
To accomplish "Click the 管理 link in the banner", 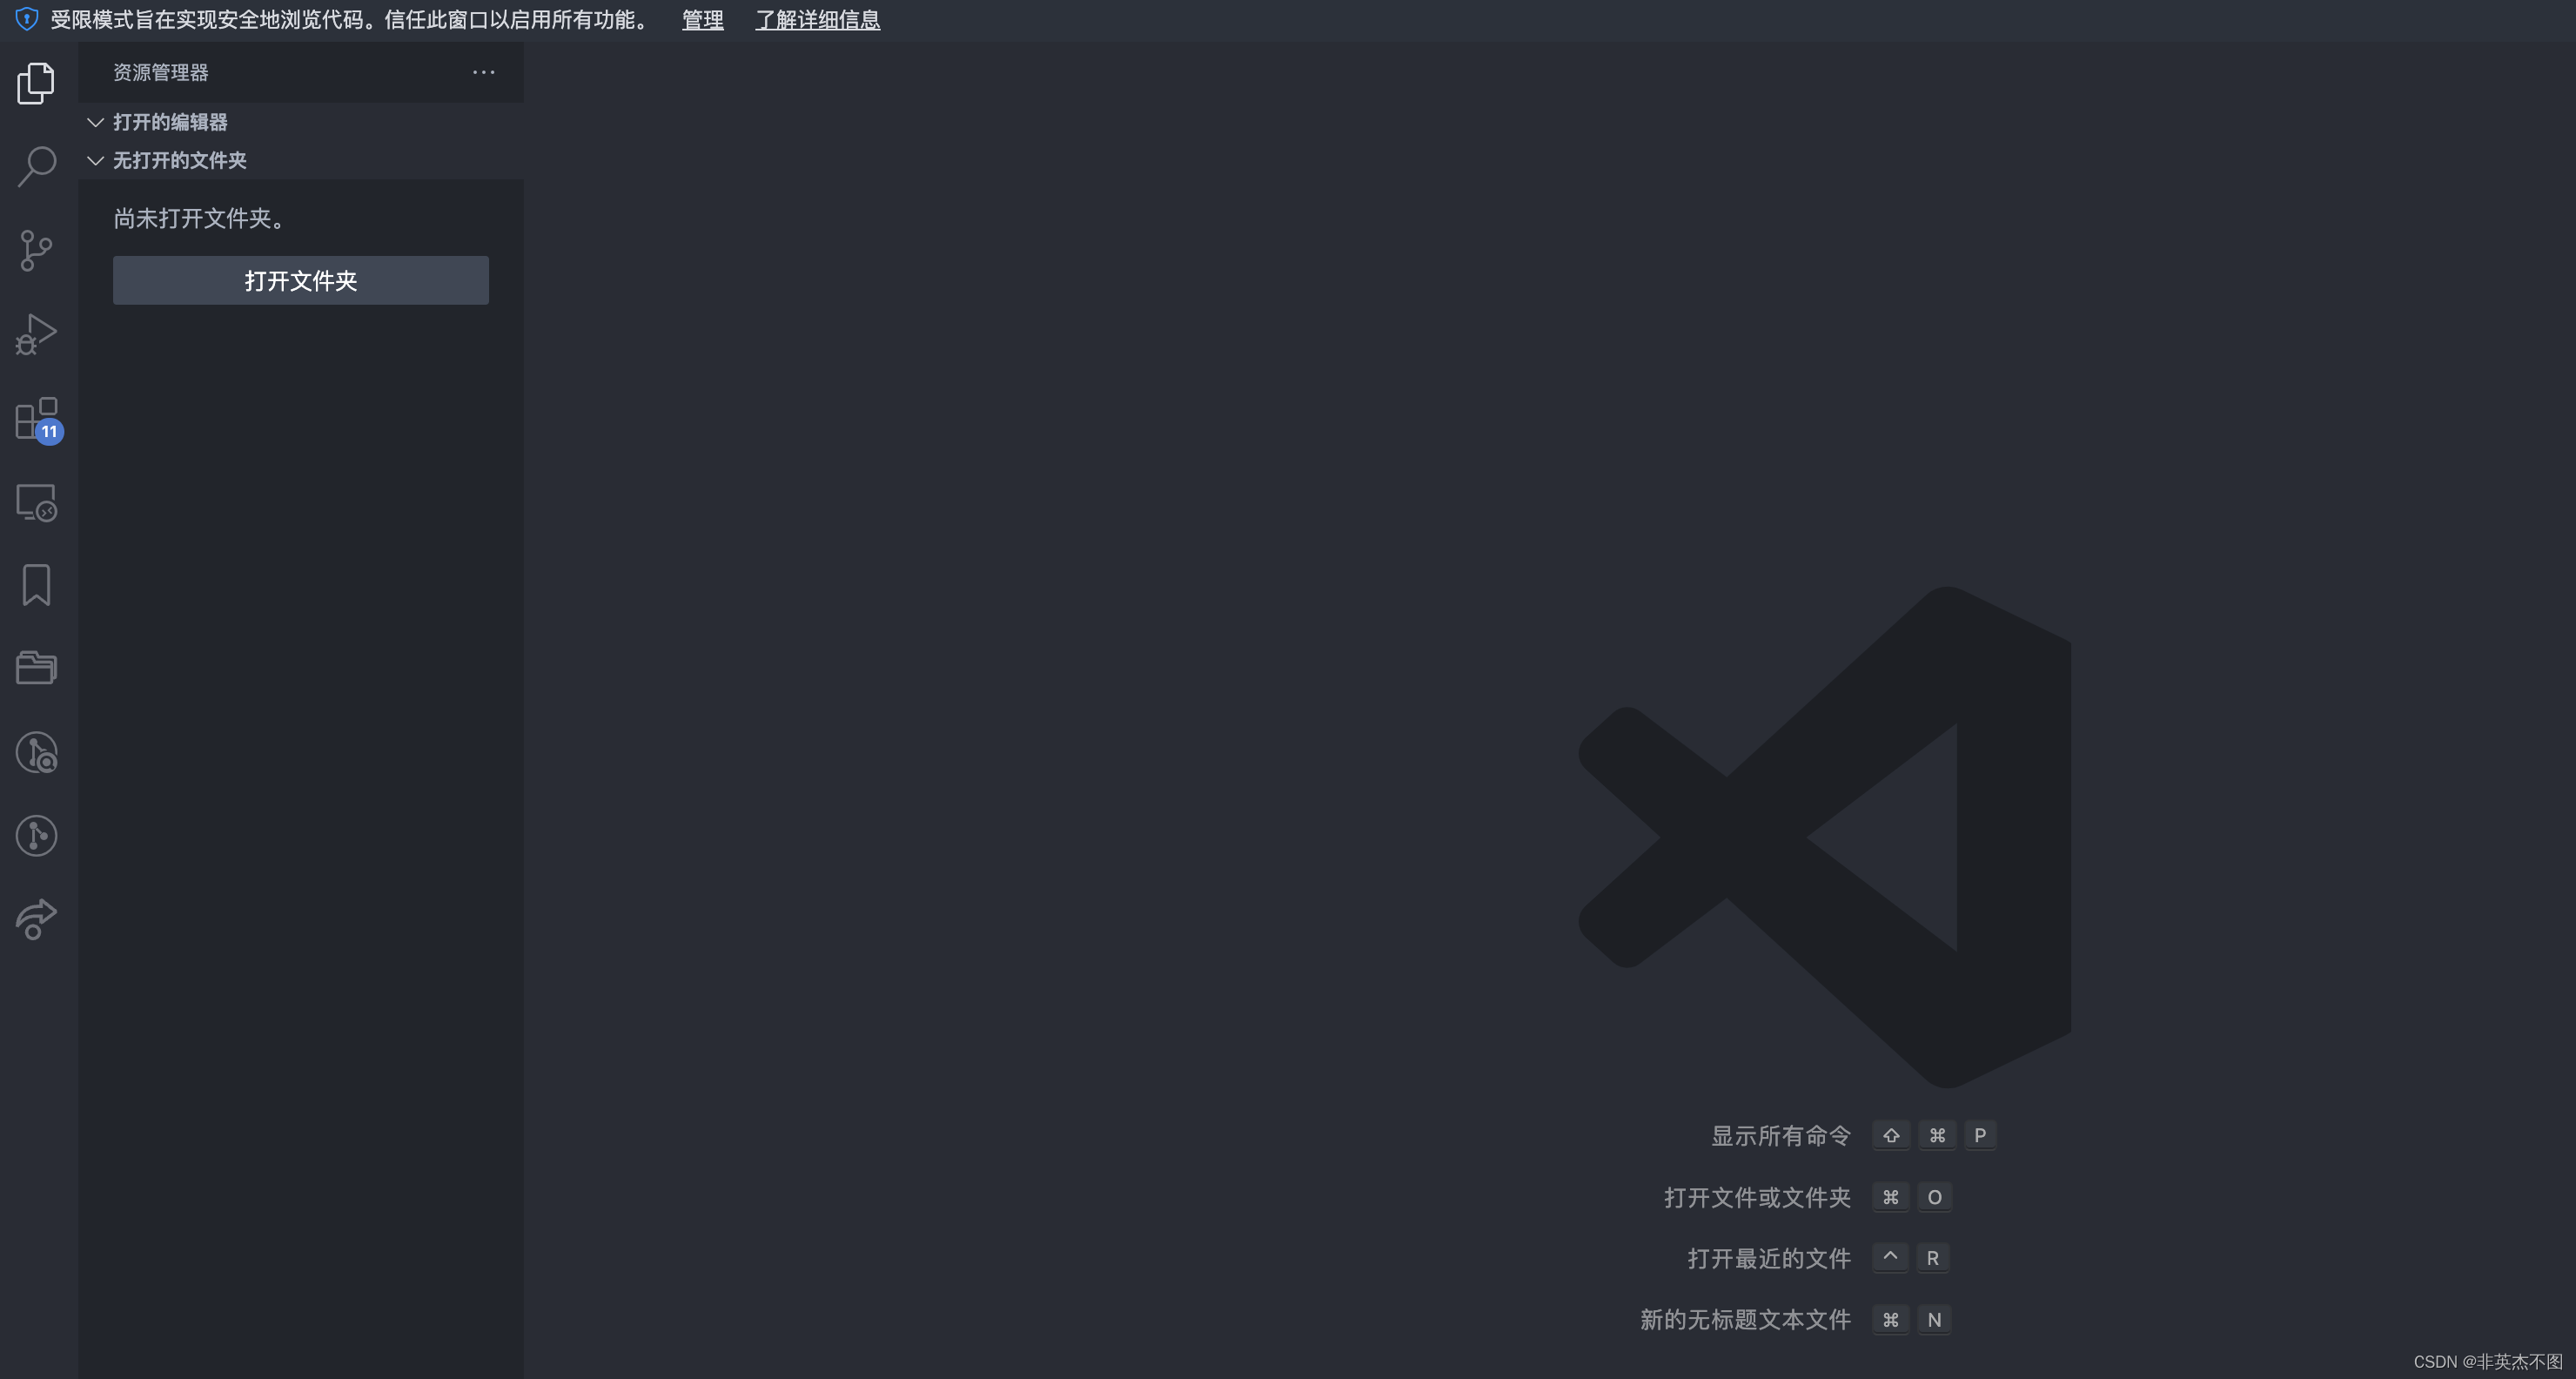I will coord(702,20).
